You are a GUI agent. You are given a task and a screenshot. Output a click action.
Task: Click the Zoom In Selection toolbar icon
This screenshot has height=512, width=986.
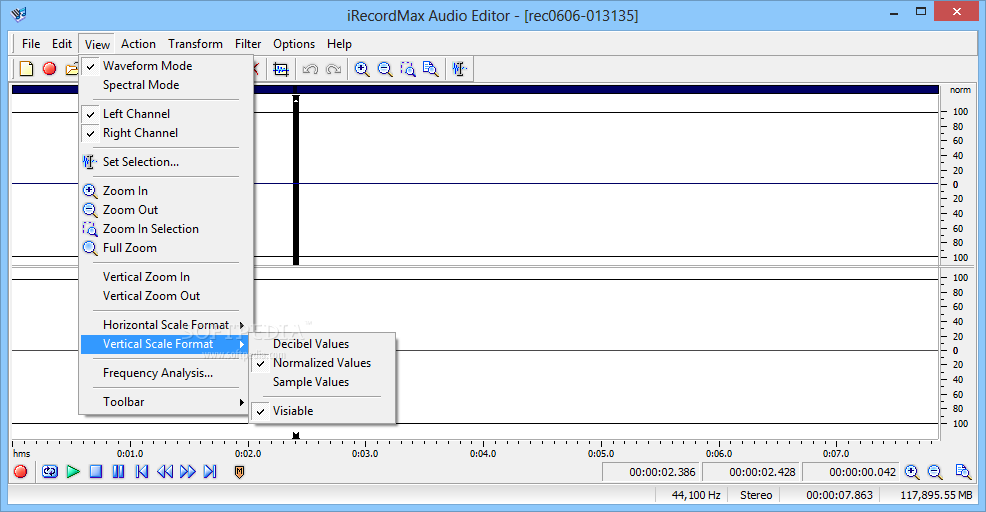pos(407,69)
